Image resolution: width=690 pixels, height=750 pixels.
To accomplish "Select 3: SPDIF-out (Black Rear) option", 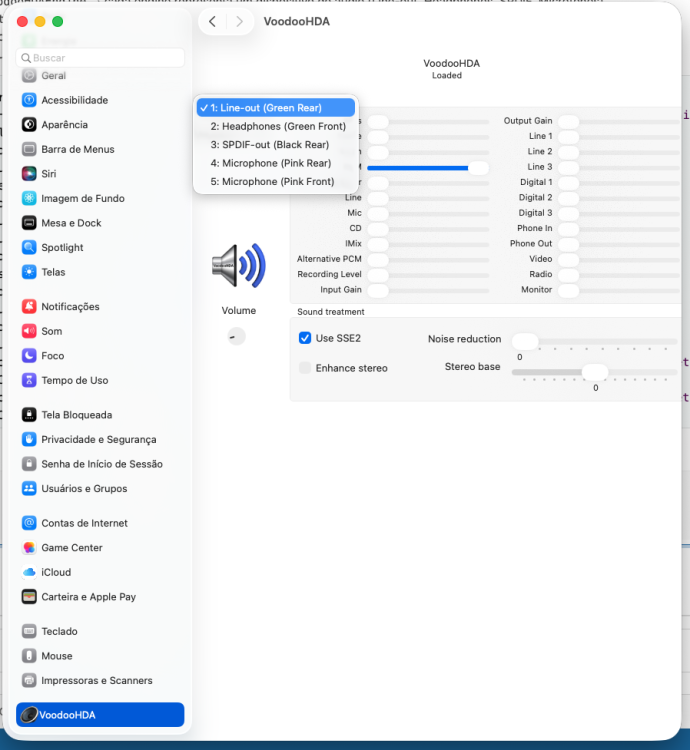I will point(276,144).
